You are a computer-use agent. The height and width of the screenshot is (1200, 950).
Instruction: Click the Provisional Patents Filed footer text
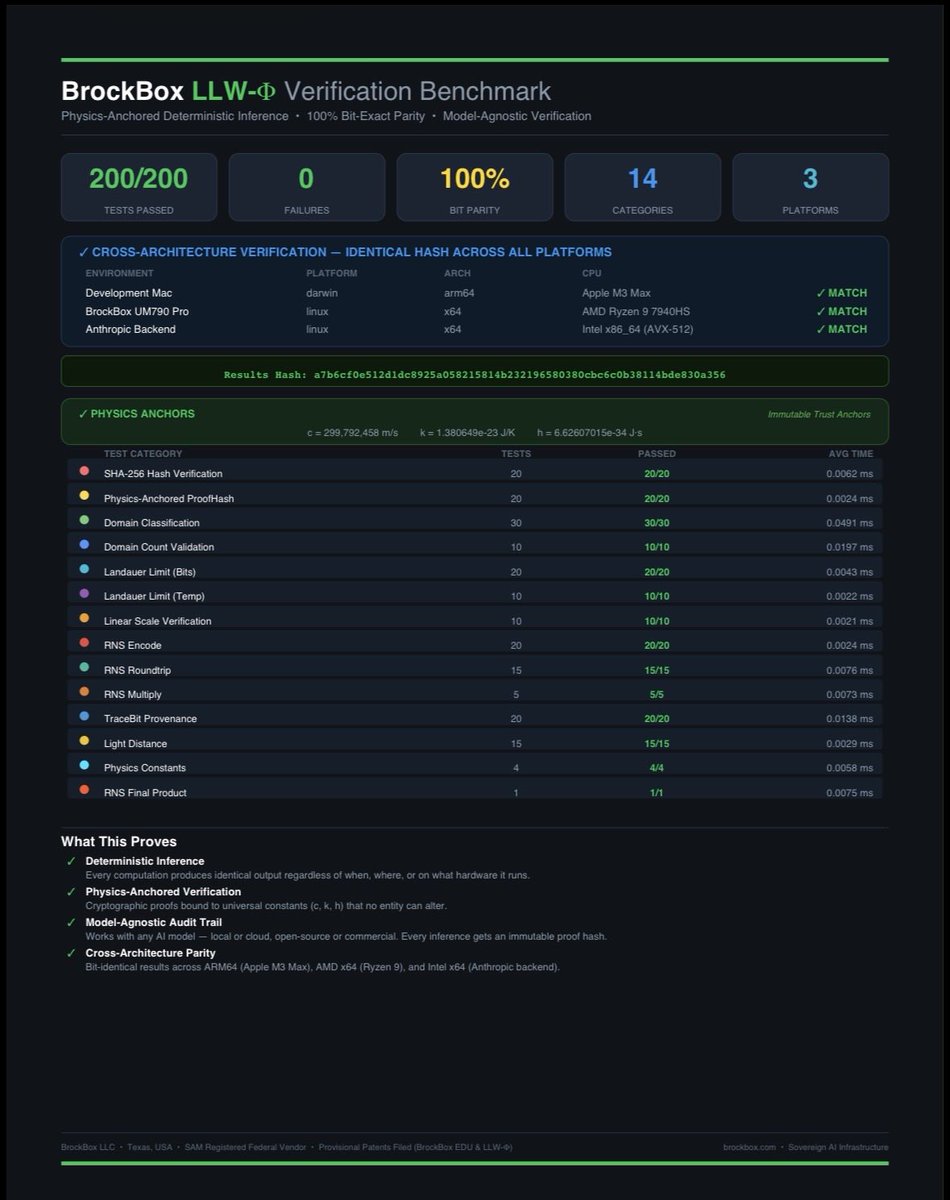[x=415, y=1147]
